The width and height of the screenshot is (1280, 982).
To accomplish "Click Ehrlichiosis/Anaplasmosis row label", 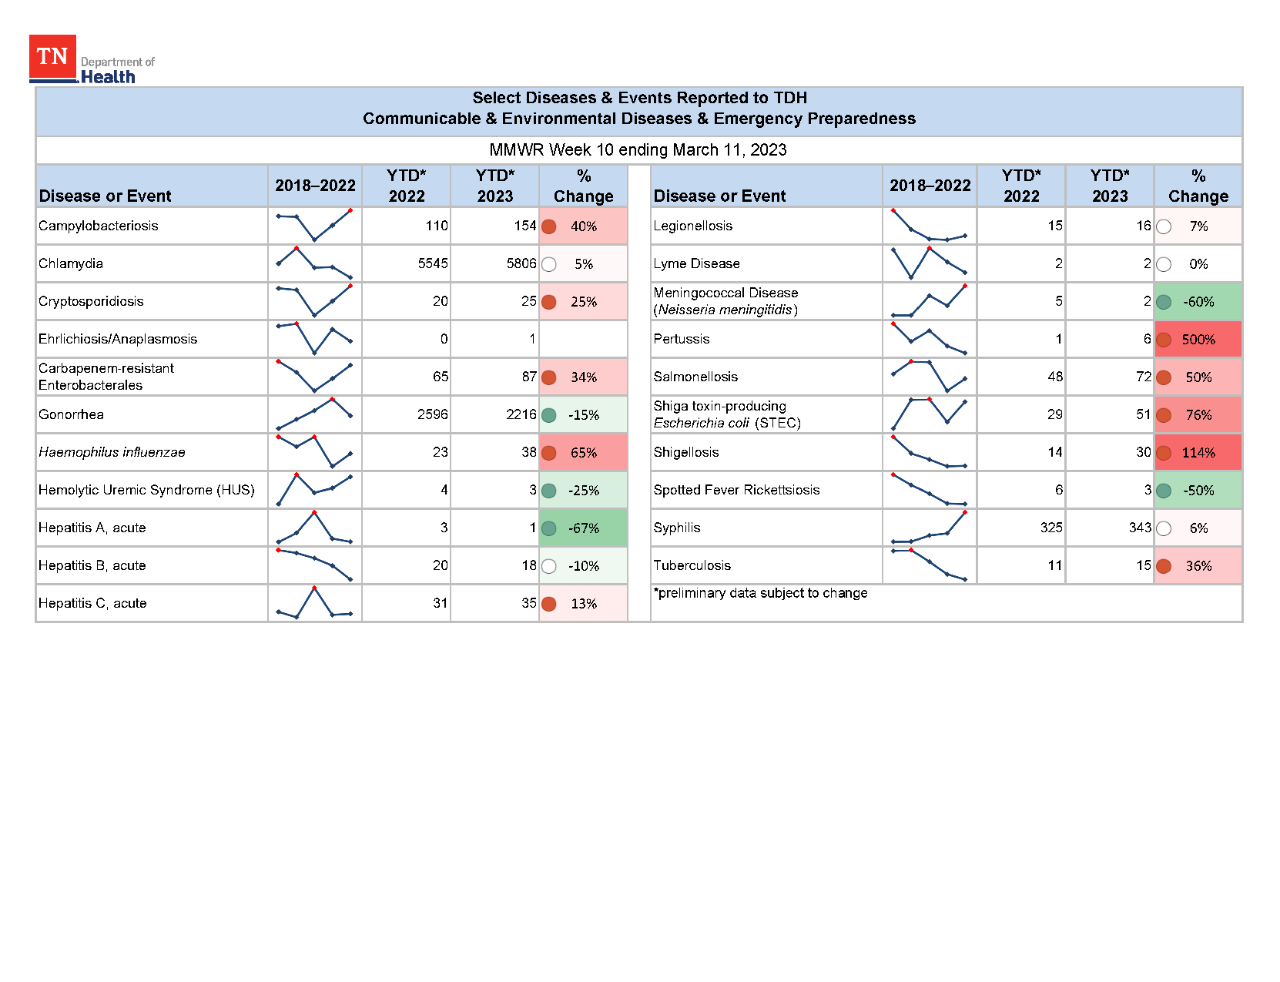I will [118, 339].
